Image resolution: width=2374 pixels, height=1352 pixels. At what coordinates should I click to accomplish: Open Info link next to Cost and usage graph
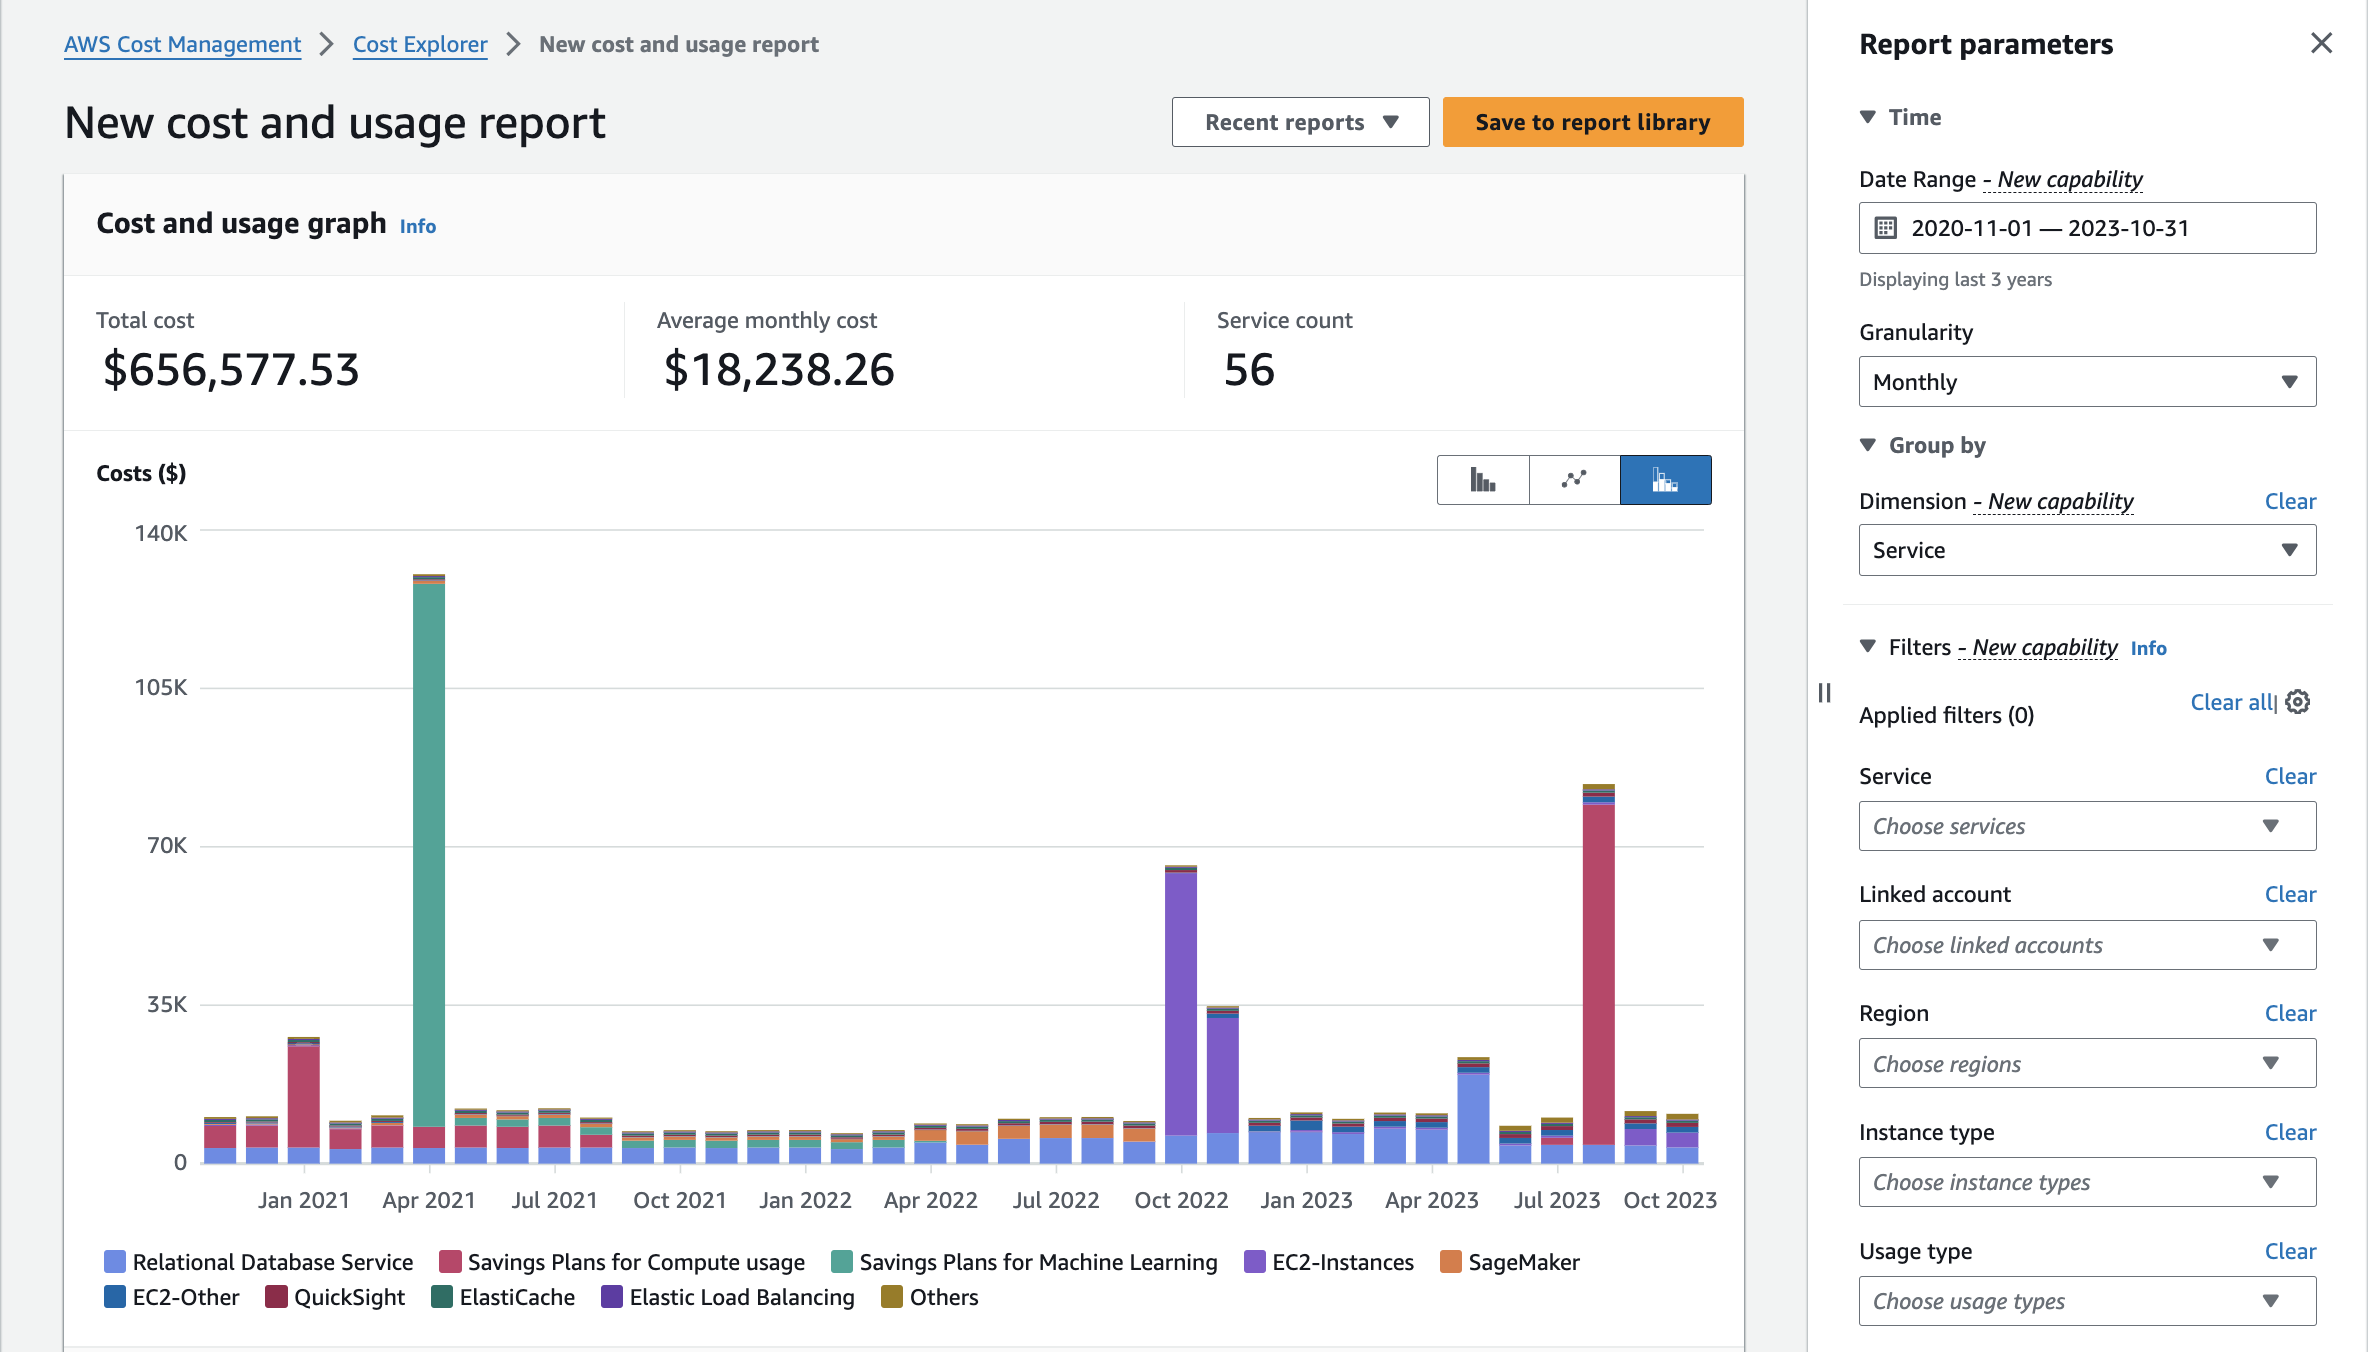418,226
